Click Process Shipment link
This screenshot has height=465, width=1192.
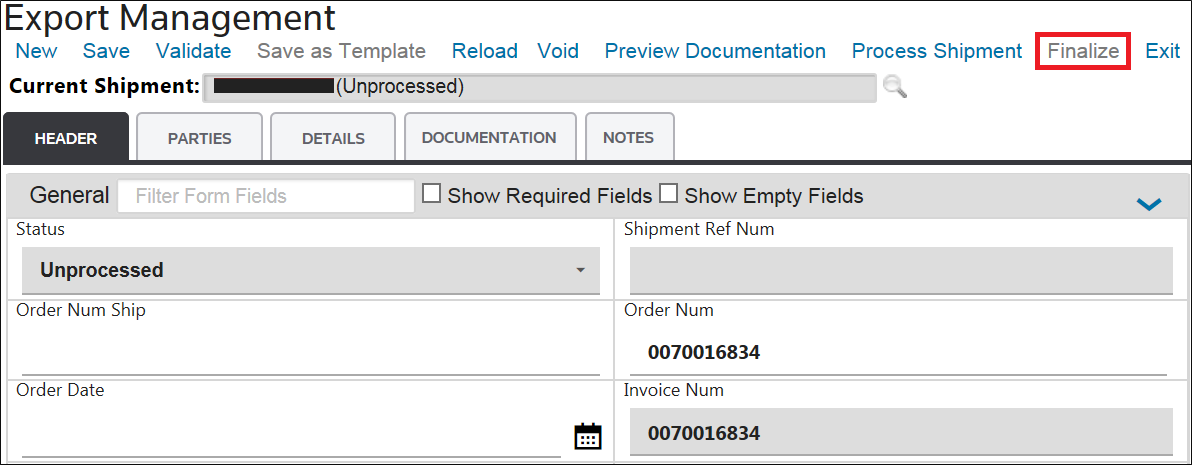click(936, 51)
